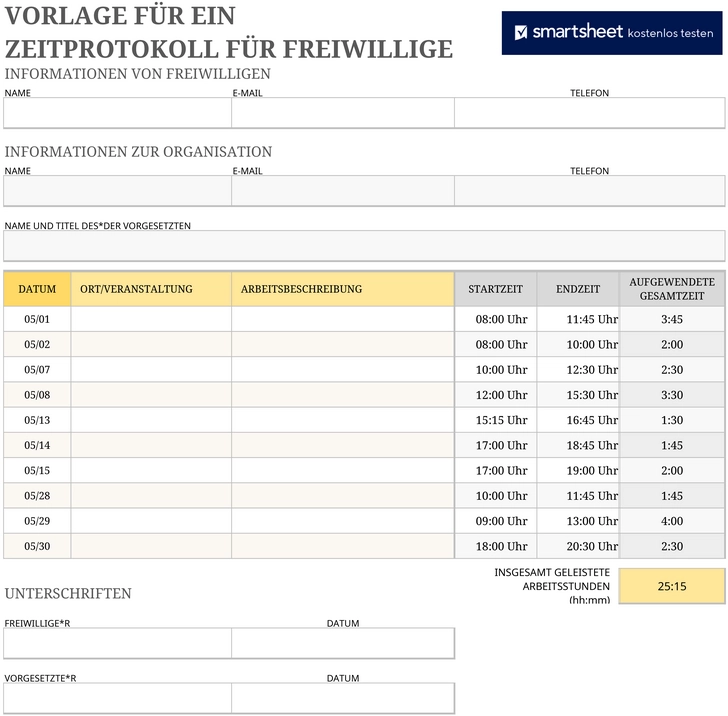Image resolution: width=728 pixels, height=716 pixels.
Task: Click the date cell 05/13
Action: 37,420
